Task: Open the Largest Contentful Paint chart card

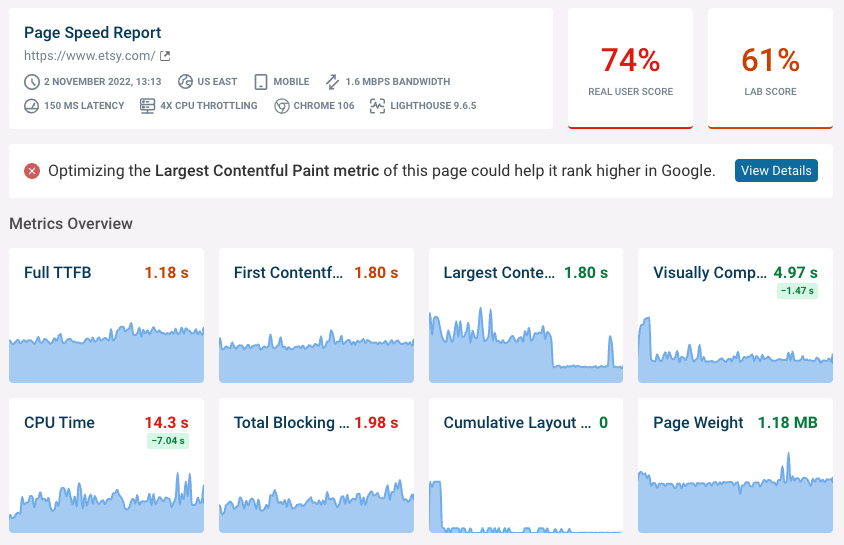Action: click(x=526, y=315)
